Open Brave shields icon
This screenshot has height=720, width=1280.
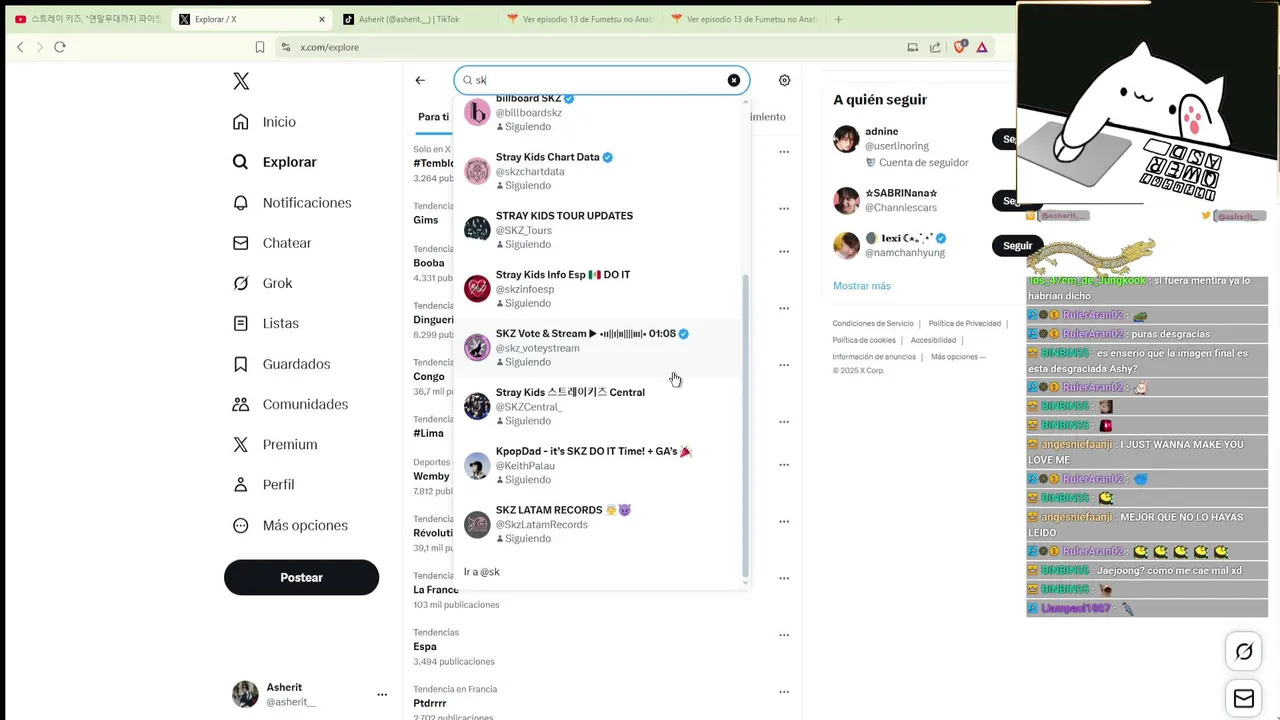tap(959, 47)
